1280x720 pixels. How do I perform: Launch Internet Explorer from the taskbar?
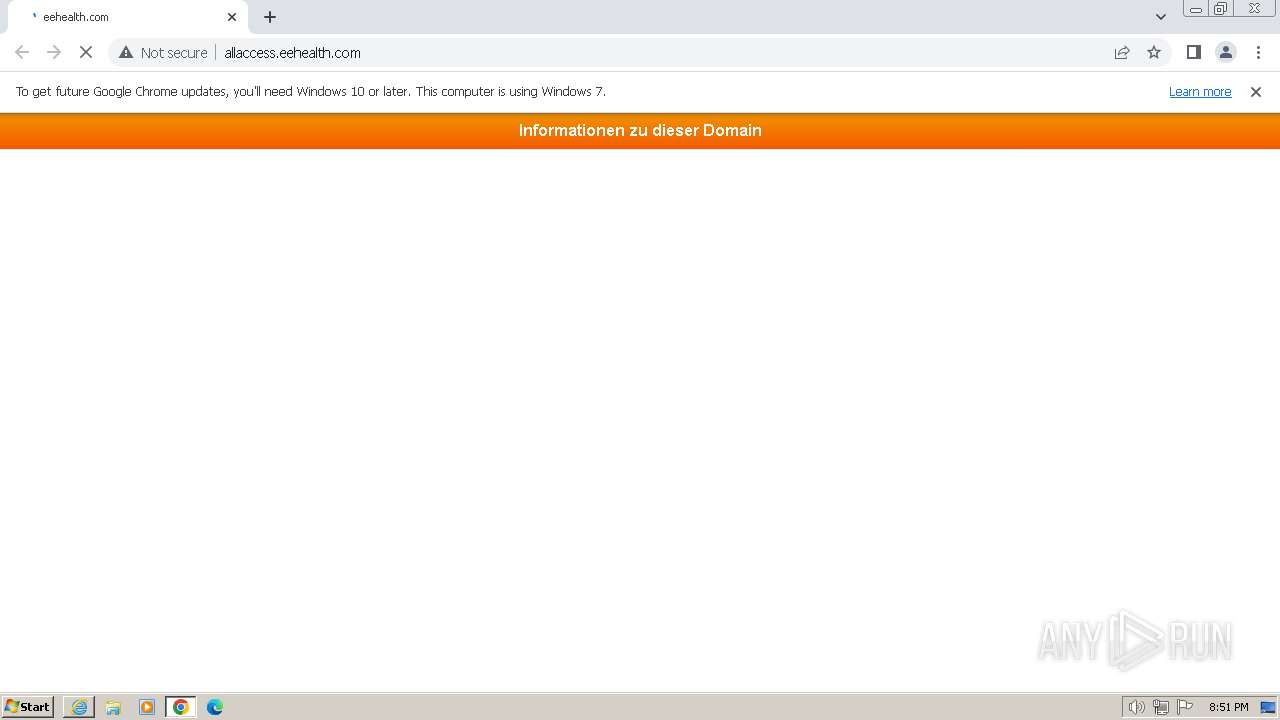click(79, 707)
